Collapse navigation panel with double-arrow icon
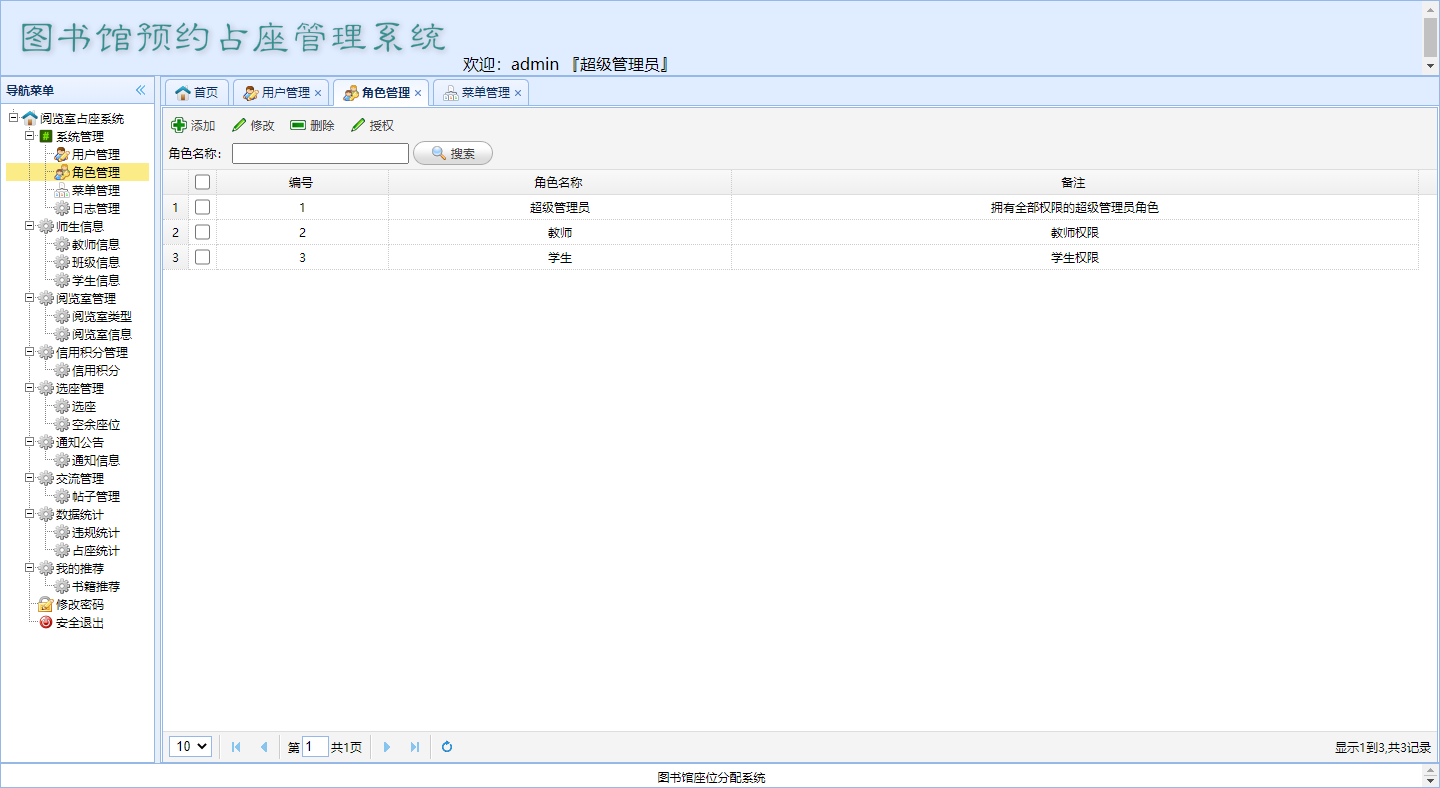Screen dimensions: 1440x788 click(140, 90)
